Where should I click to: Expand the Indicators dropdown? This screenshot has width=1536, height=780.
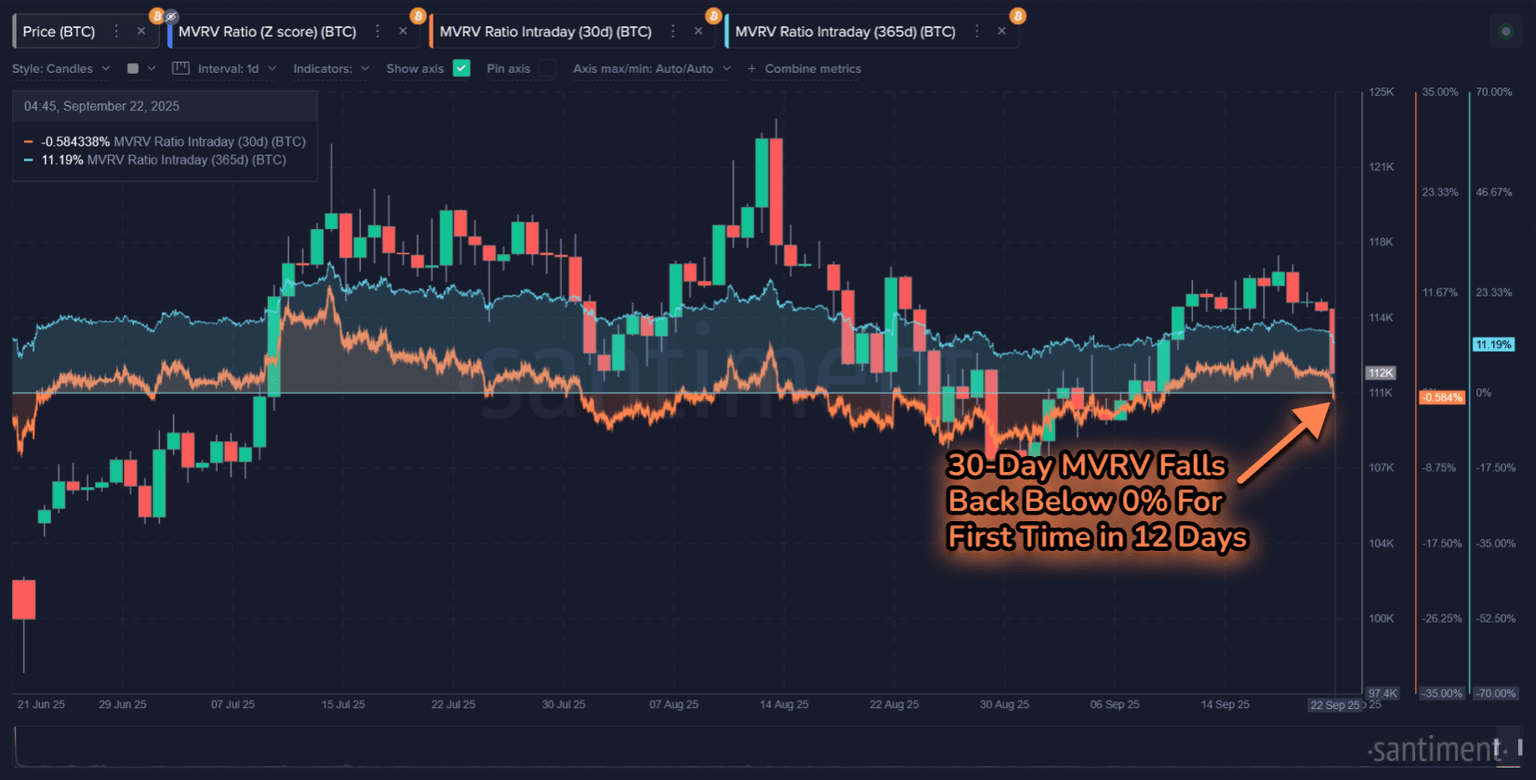point(331,69)
